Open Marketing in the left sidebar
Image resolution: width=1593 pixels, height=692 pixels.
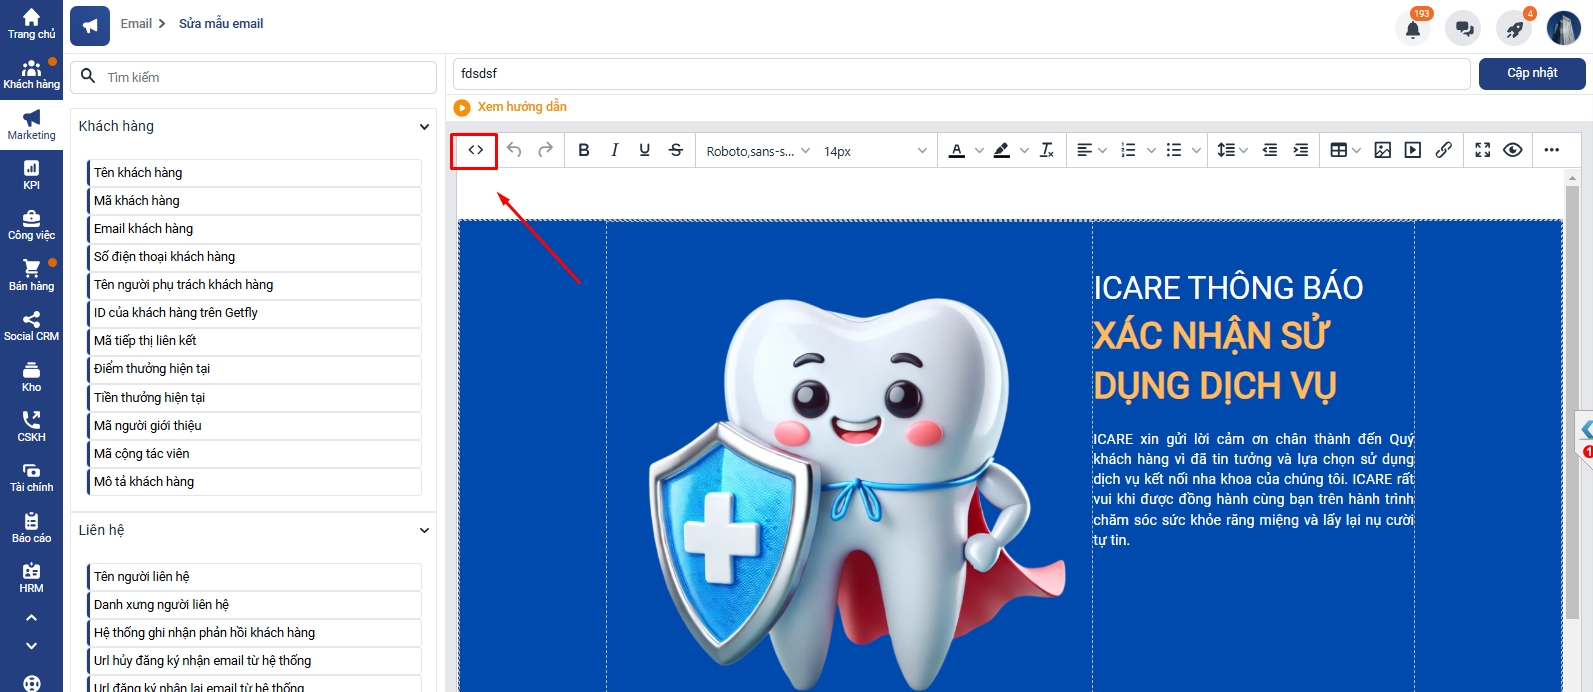click(32, 125)
